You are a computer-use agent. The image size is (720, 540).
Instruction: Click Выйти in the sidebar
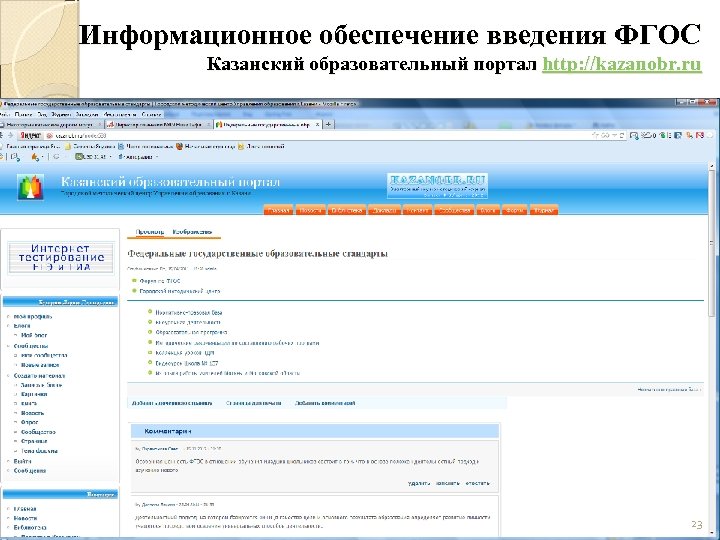22,461
